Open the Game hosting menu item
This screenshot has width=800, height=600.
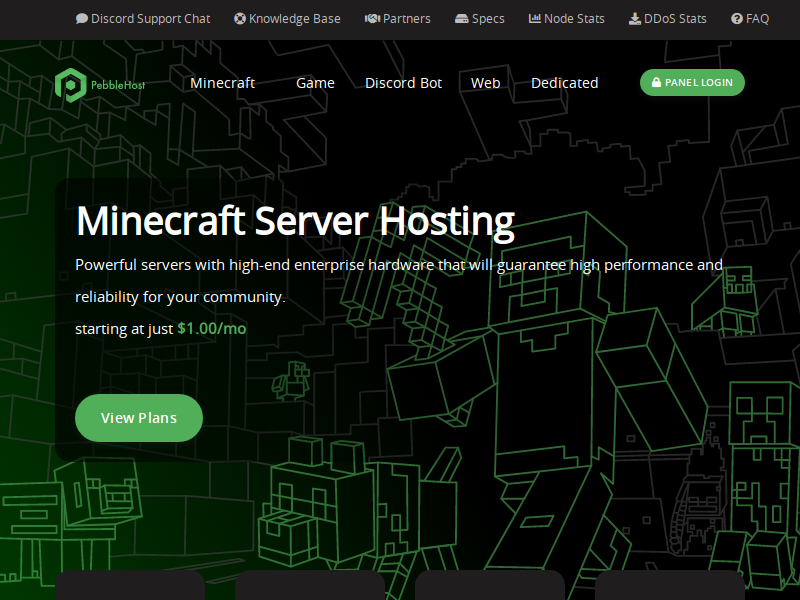[315, 83]
